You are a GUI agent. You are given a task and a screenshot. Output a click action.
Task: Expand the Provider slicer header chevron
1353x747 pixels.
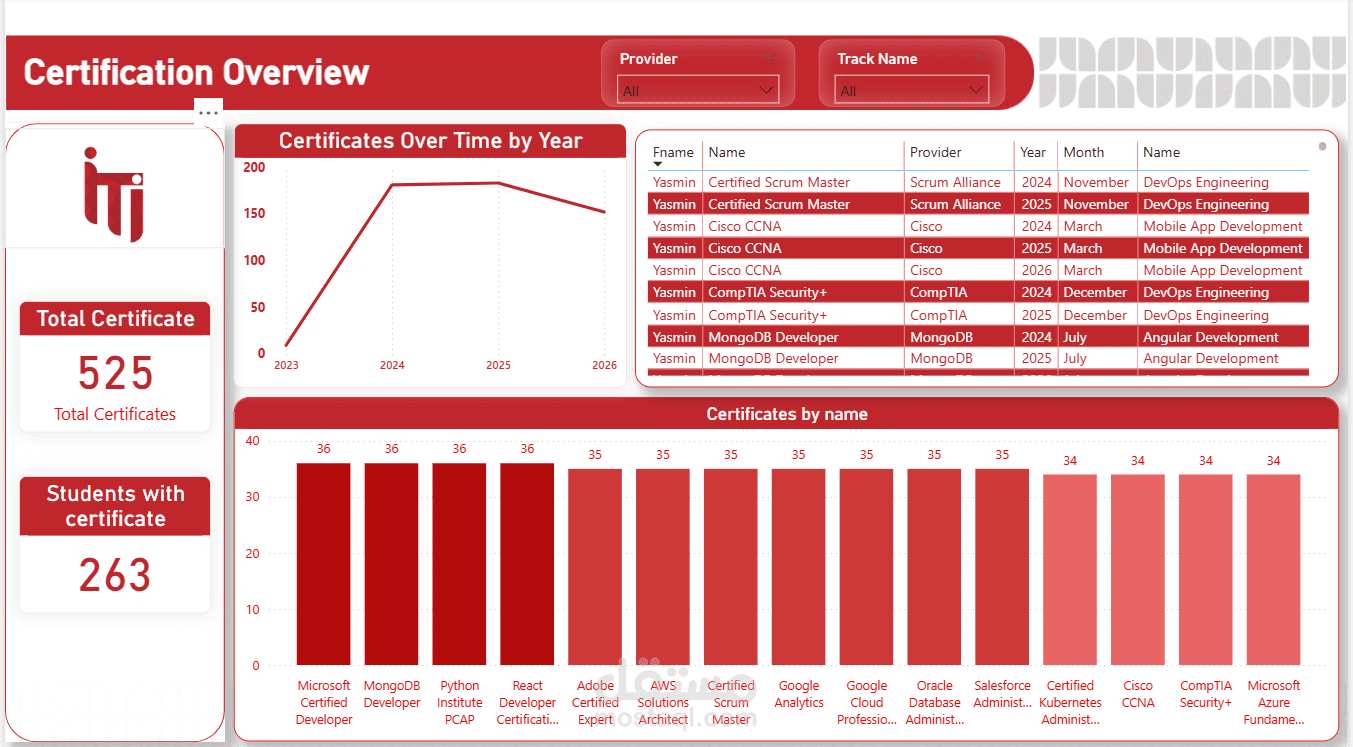[x=768, y=58]
